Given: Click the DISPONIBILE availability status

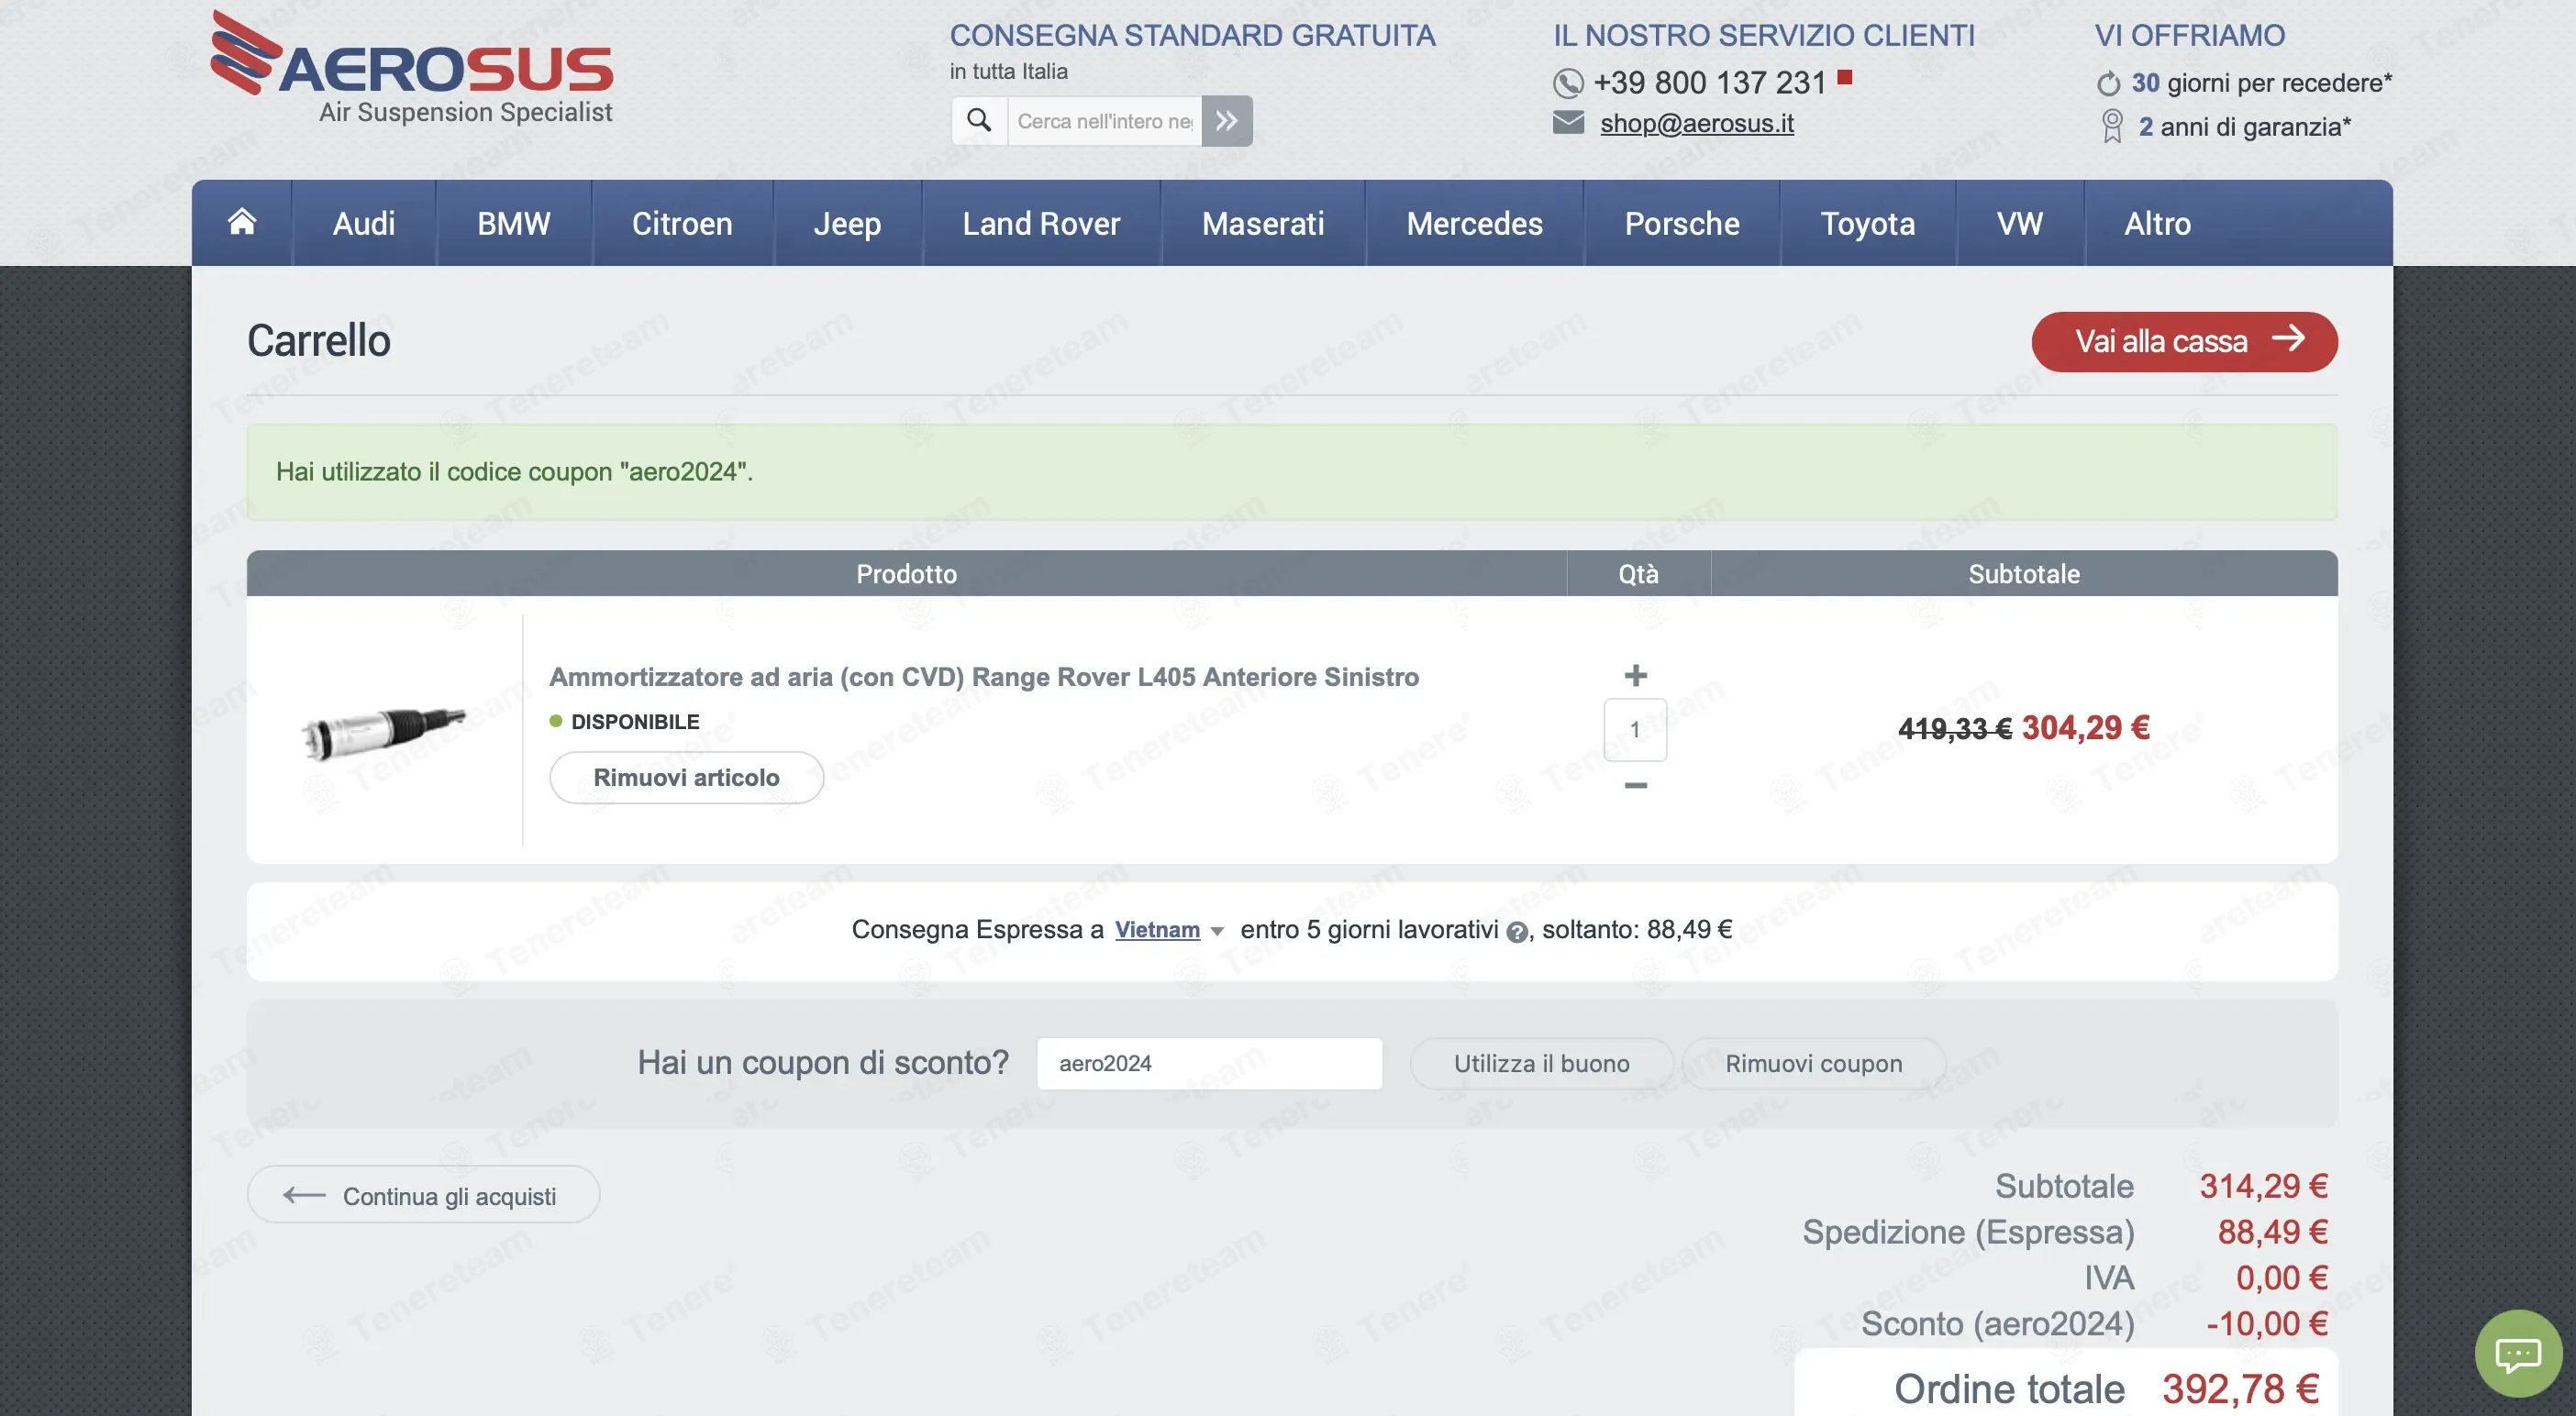Looking at the screenshot, I should click(624, 722).
